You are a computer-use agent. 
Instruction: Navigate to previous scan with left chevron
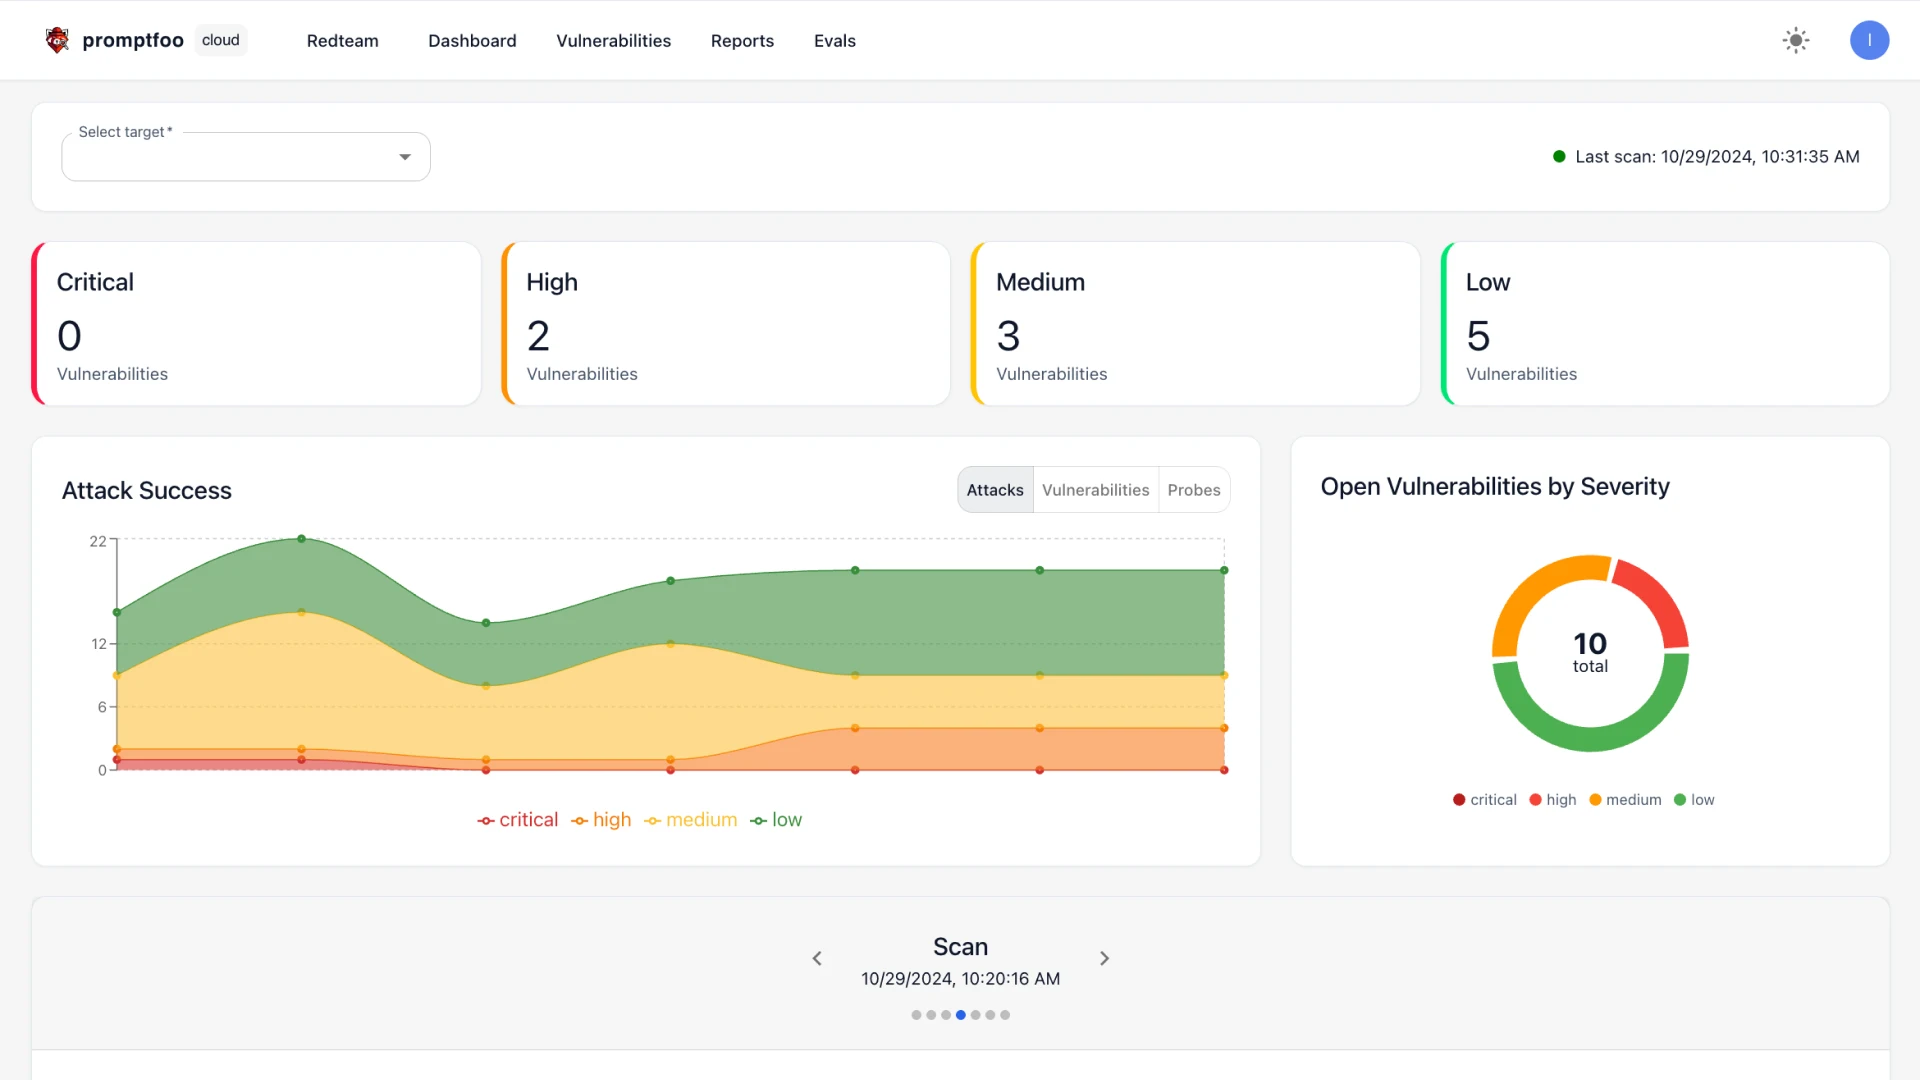point(817,958)
